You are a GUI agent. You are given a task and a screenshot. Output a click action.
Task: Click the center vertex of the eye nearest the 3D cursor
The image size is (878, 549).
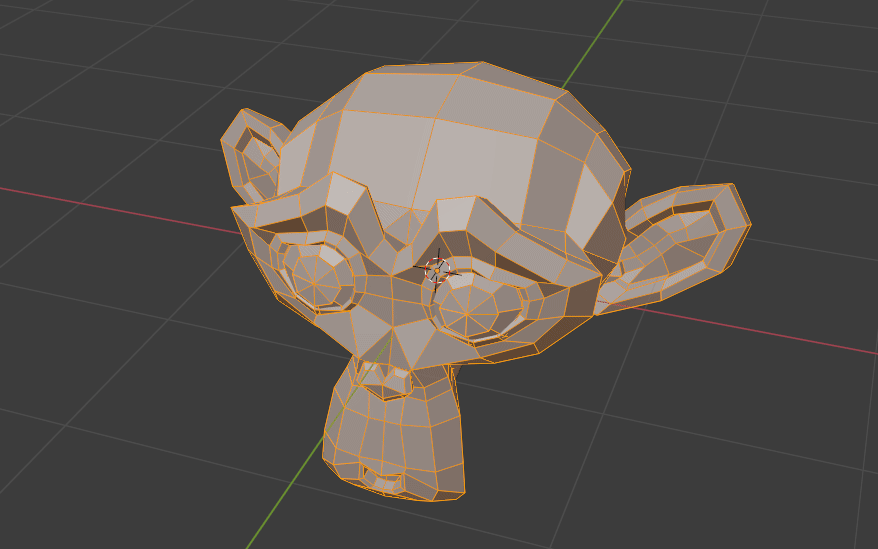(x=466, y=313)
